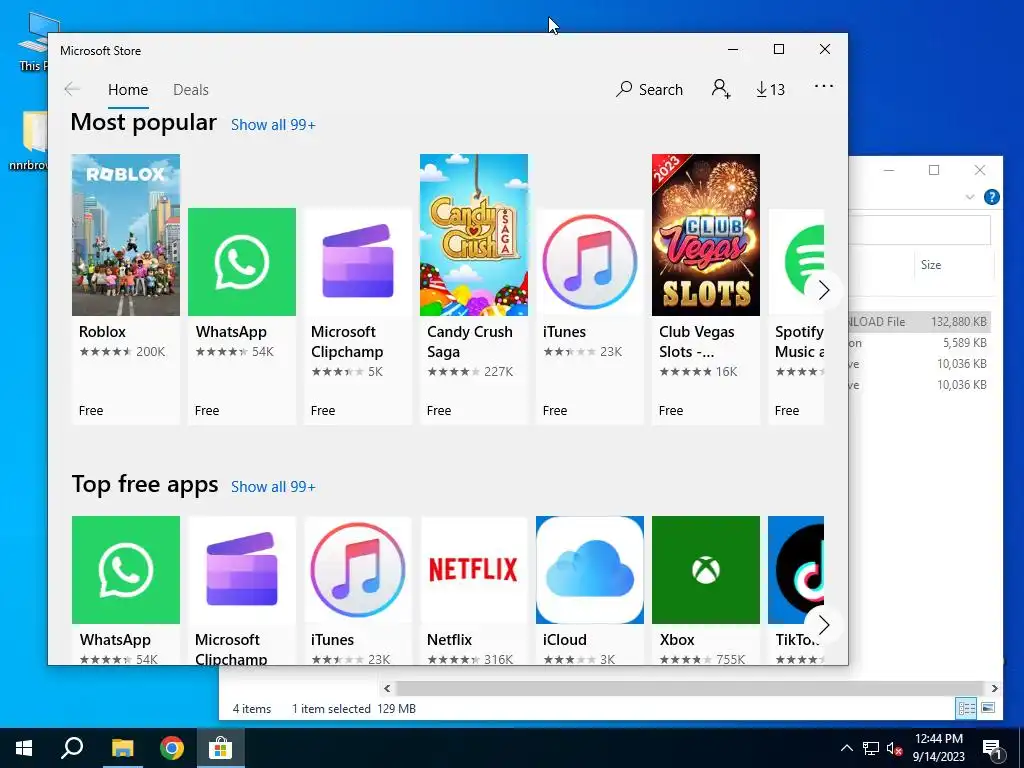The width and height of the screenshot is (1024, 768).
Task: Click the Xbox title text
Action: click(677, 640)
